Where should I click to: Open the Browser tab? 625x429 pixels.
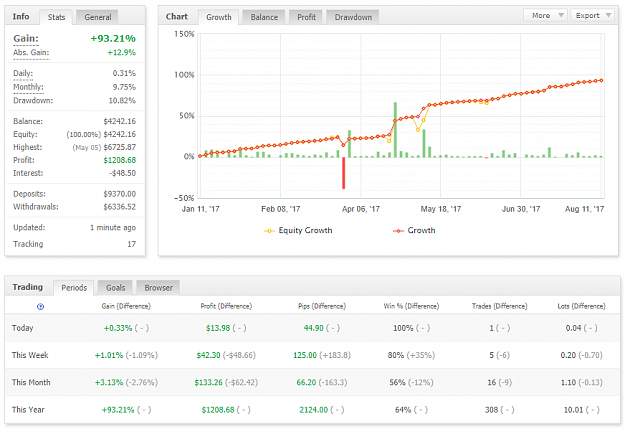(x=158, y=288)
